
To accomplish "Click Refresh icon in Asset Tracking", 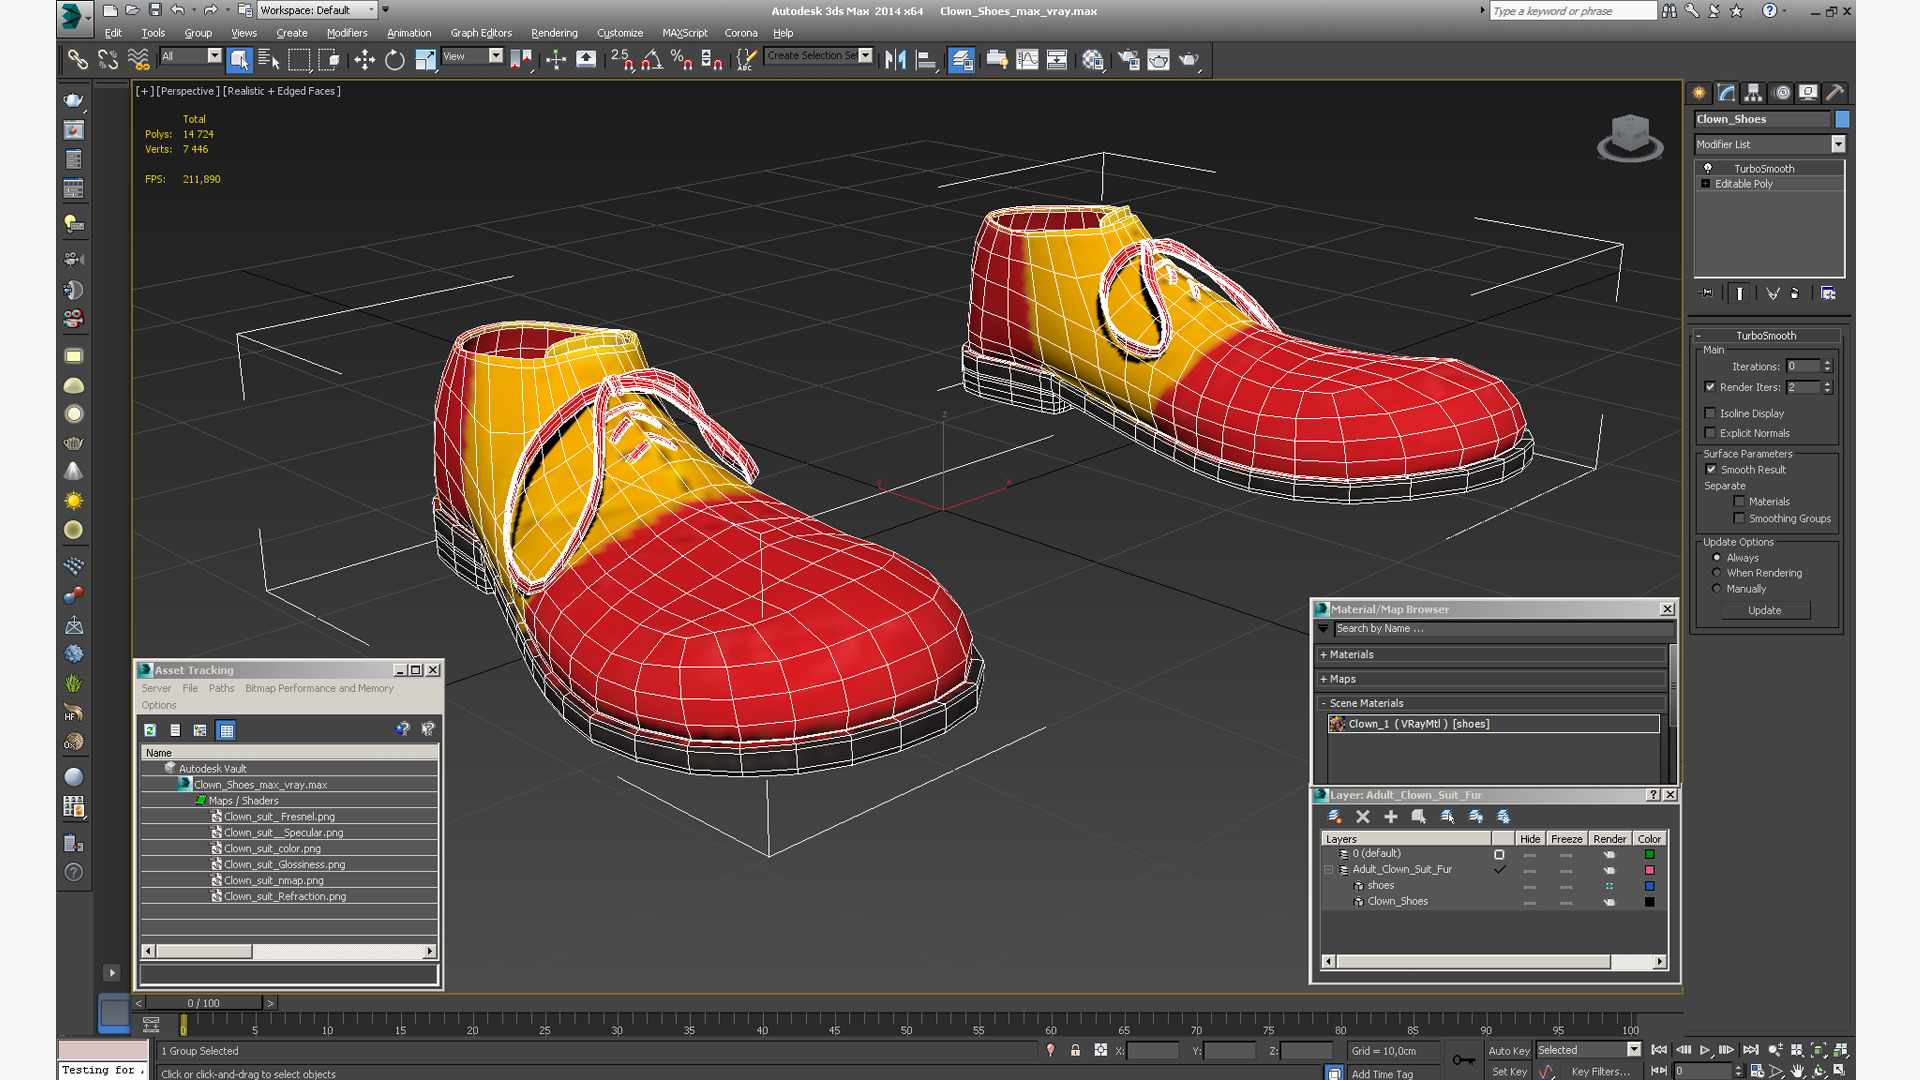I will pos(150,730).
